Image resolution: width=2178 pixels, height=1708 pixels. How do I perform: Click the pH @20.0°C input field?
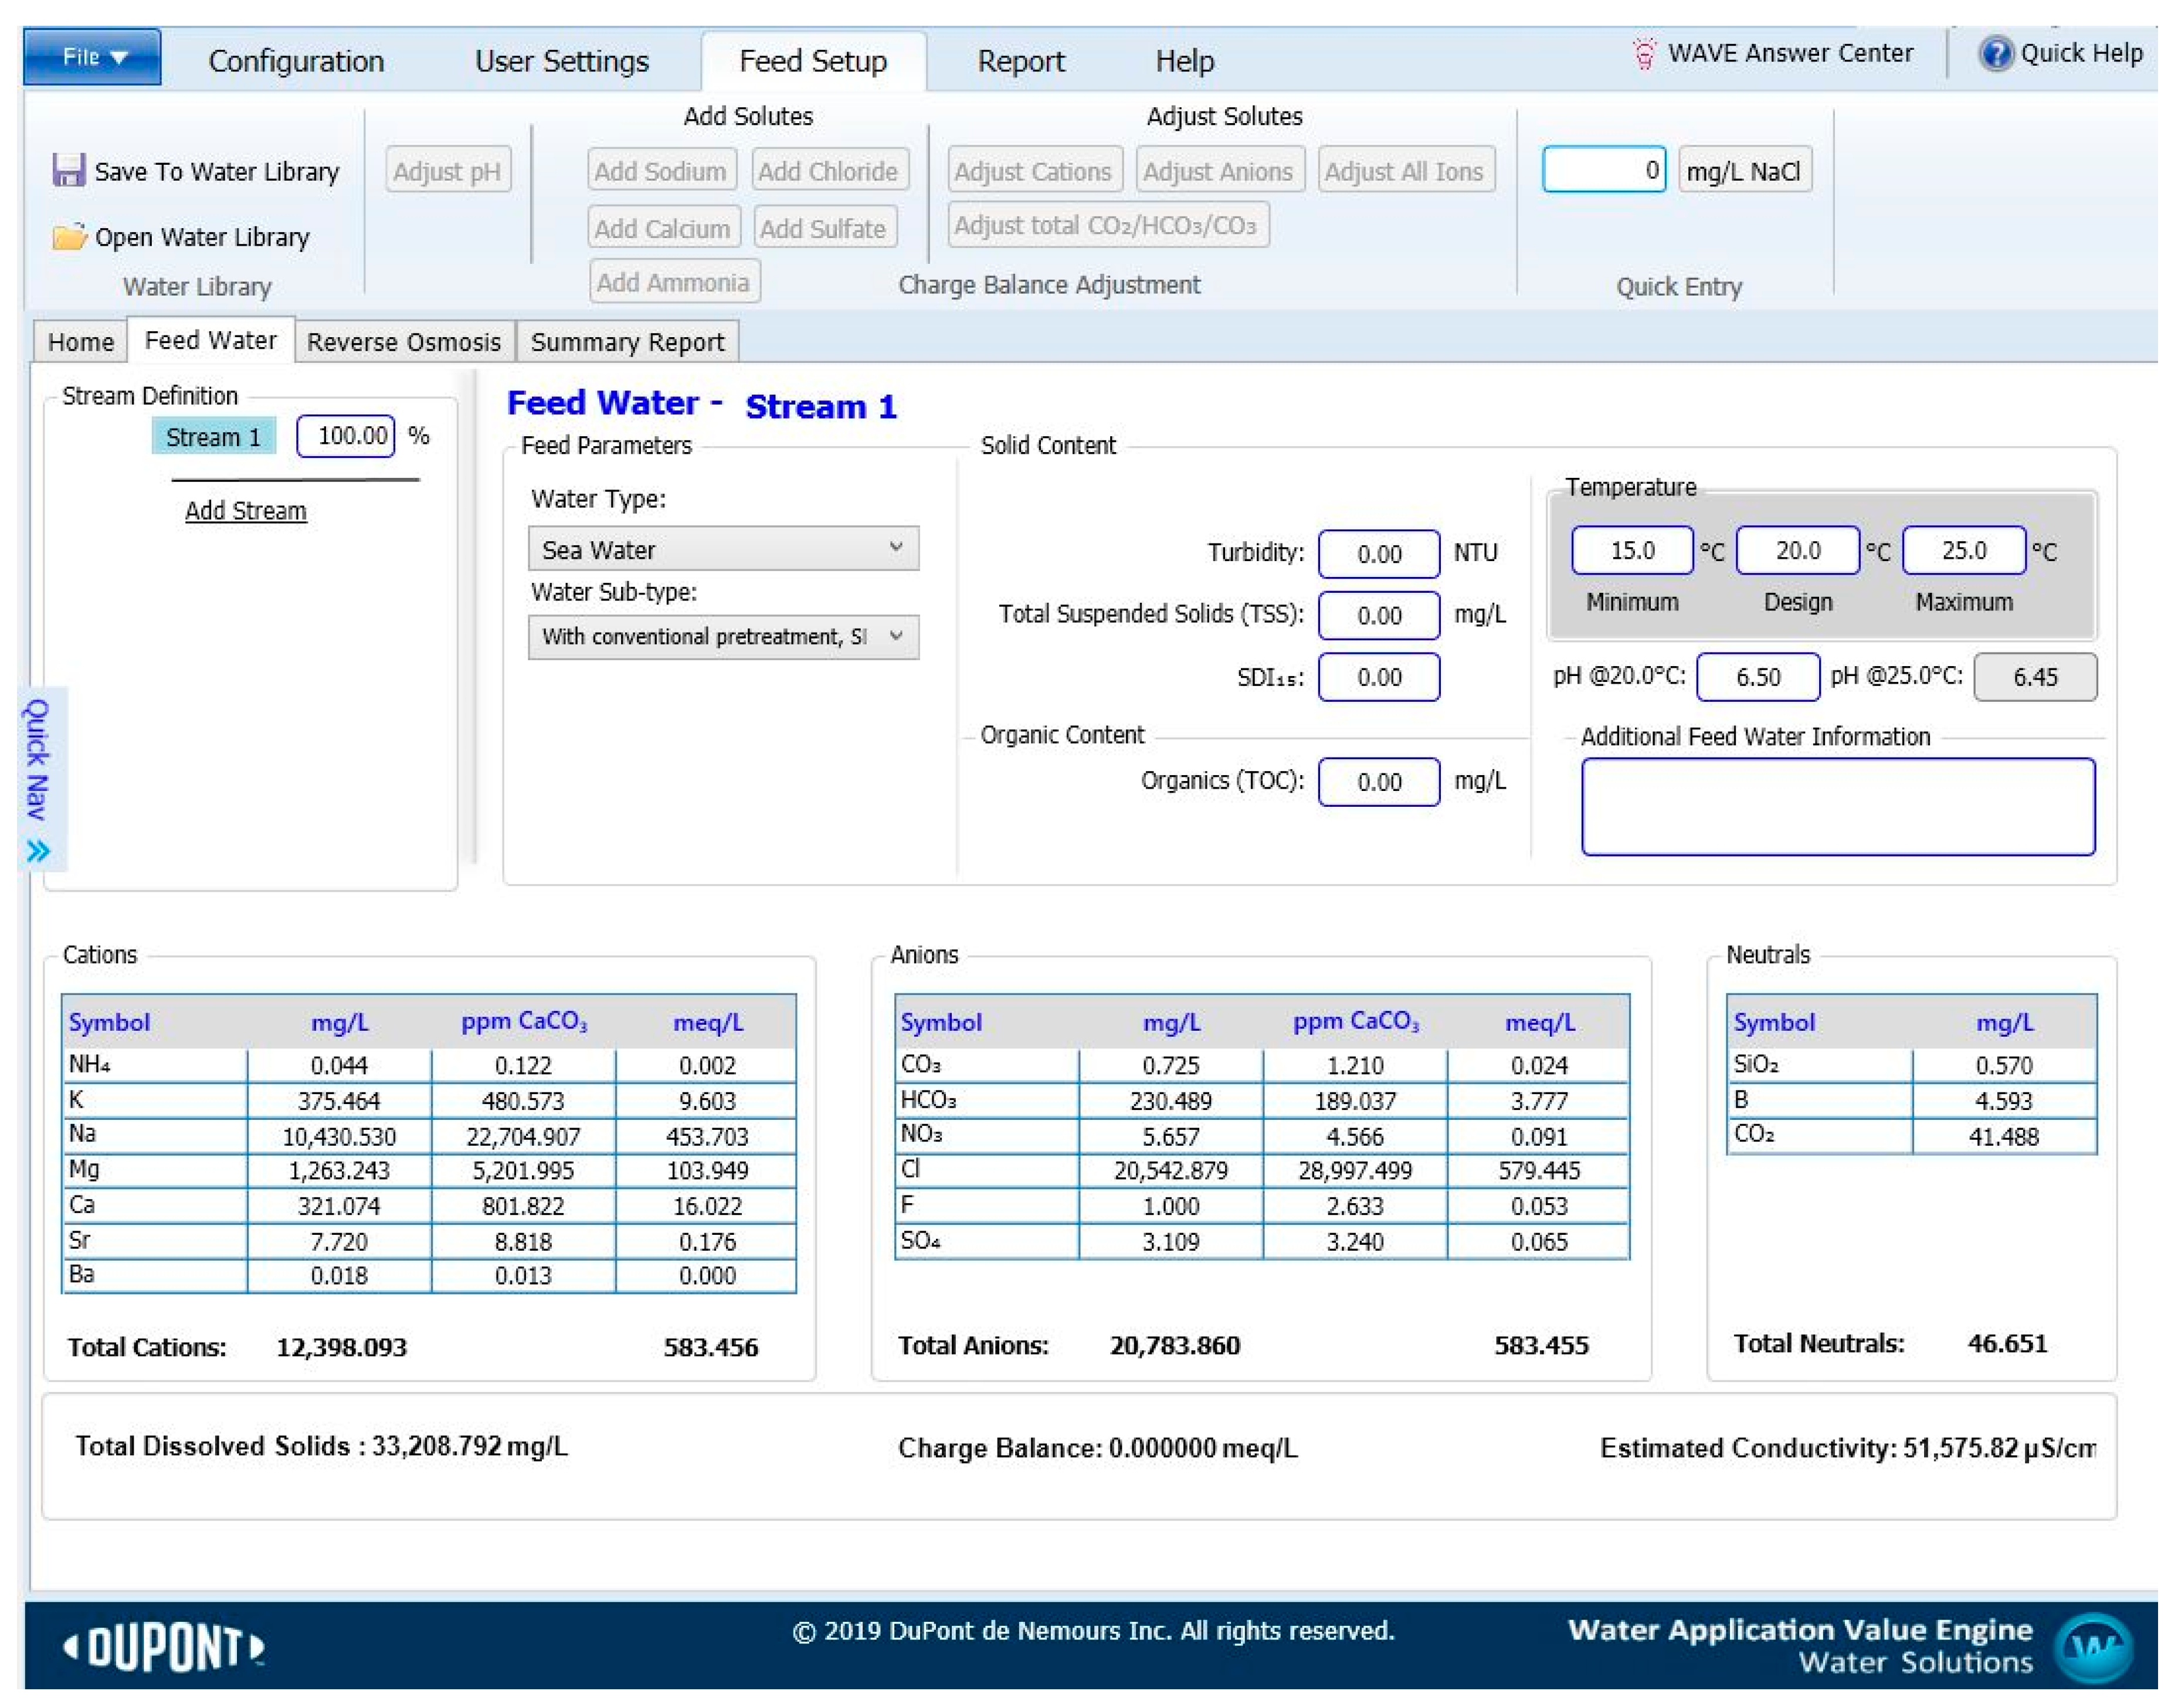(1757, 677)
